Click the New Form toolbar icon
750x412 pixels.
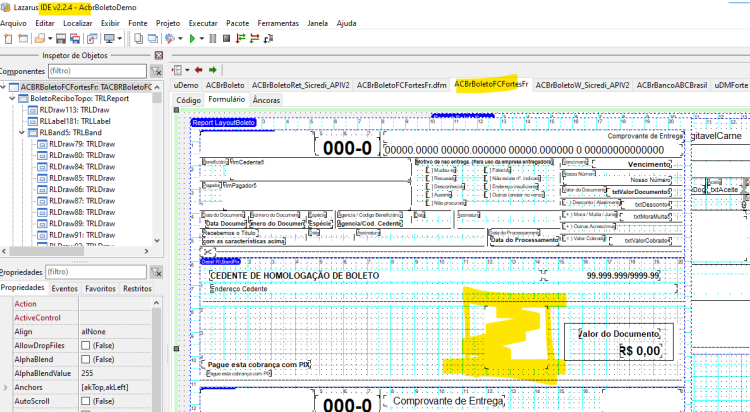tap(22, 39)
